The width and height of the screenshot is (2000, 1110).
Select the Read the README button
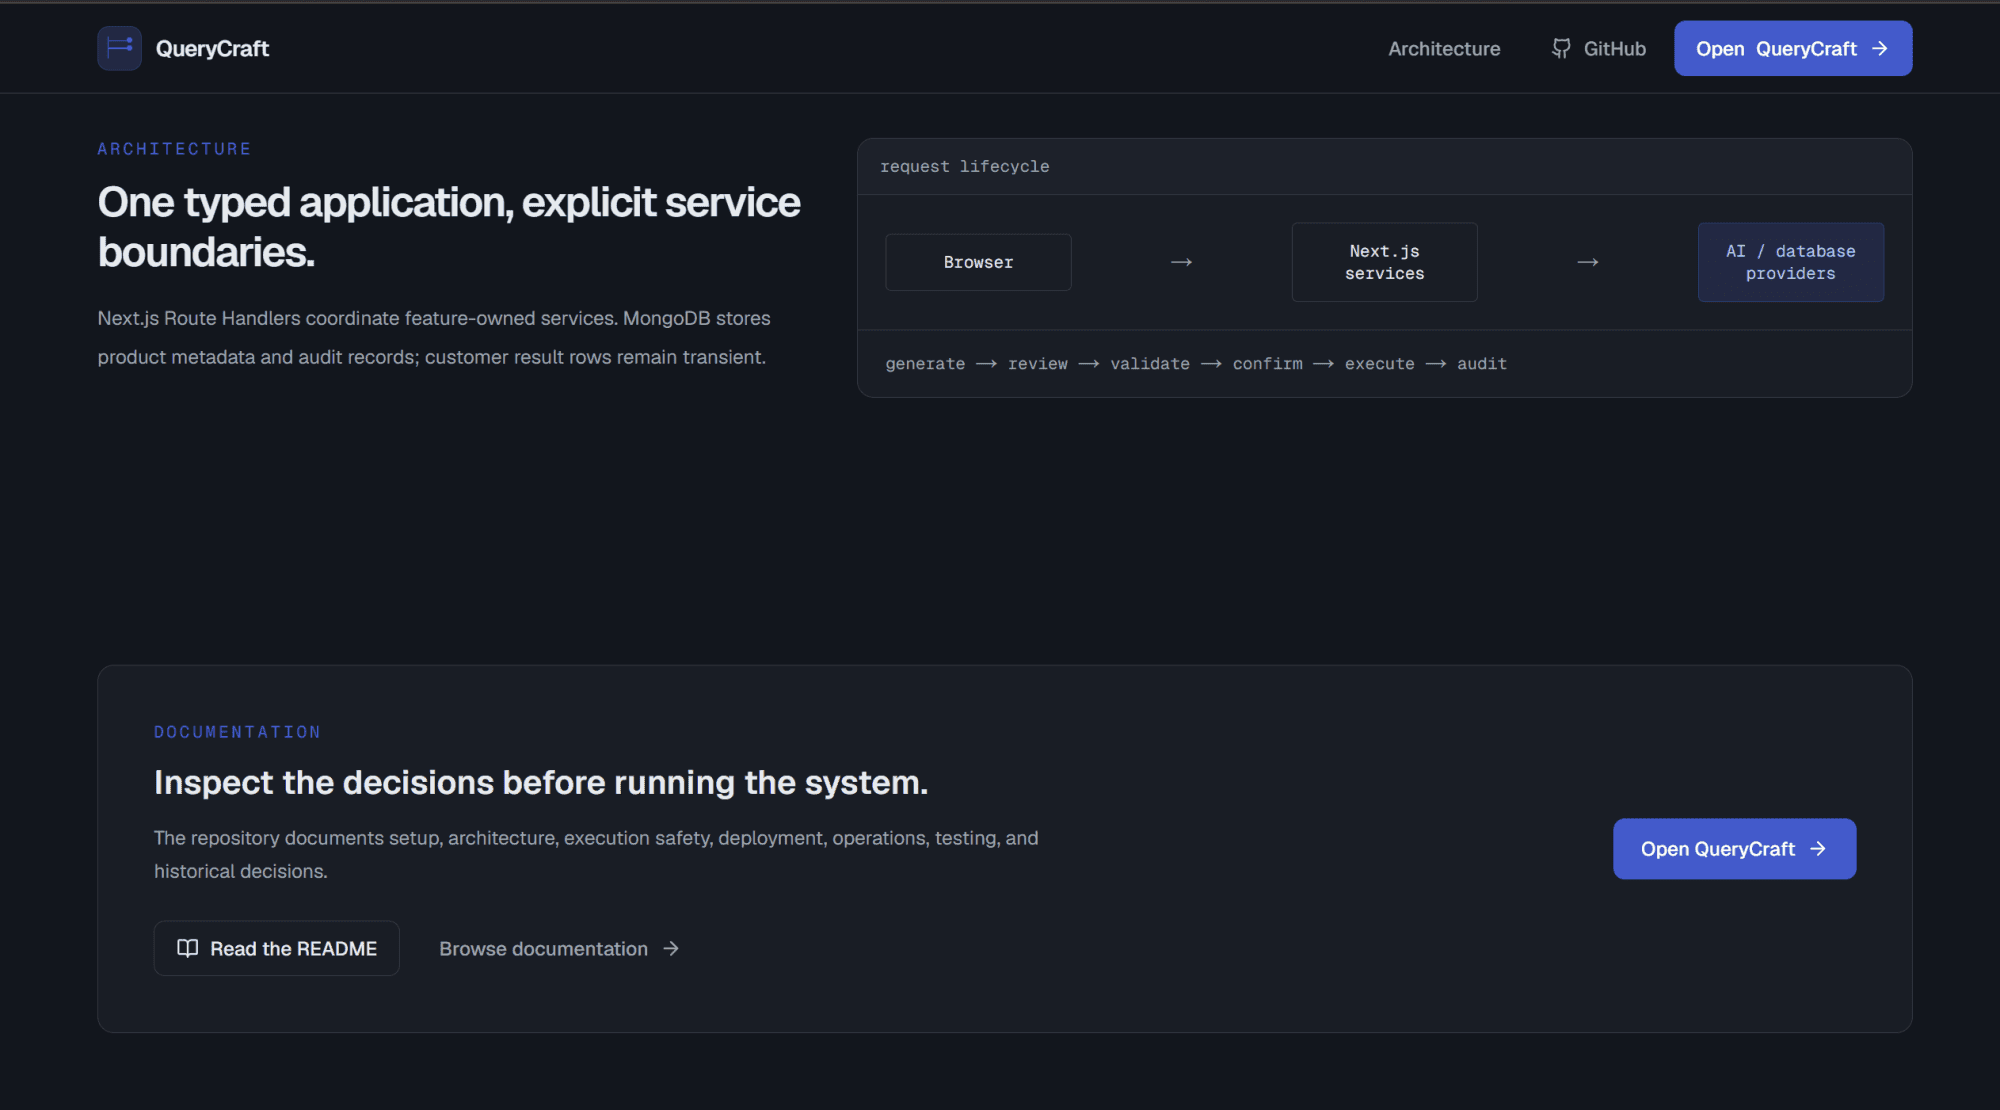click(x=276, y=948)
